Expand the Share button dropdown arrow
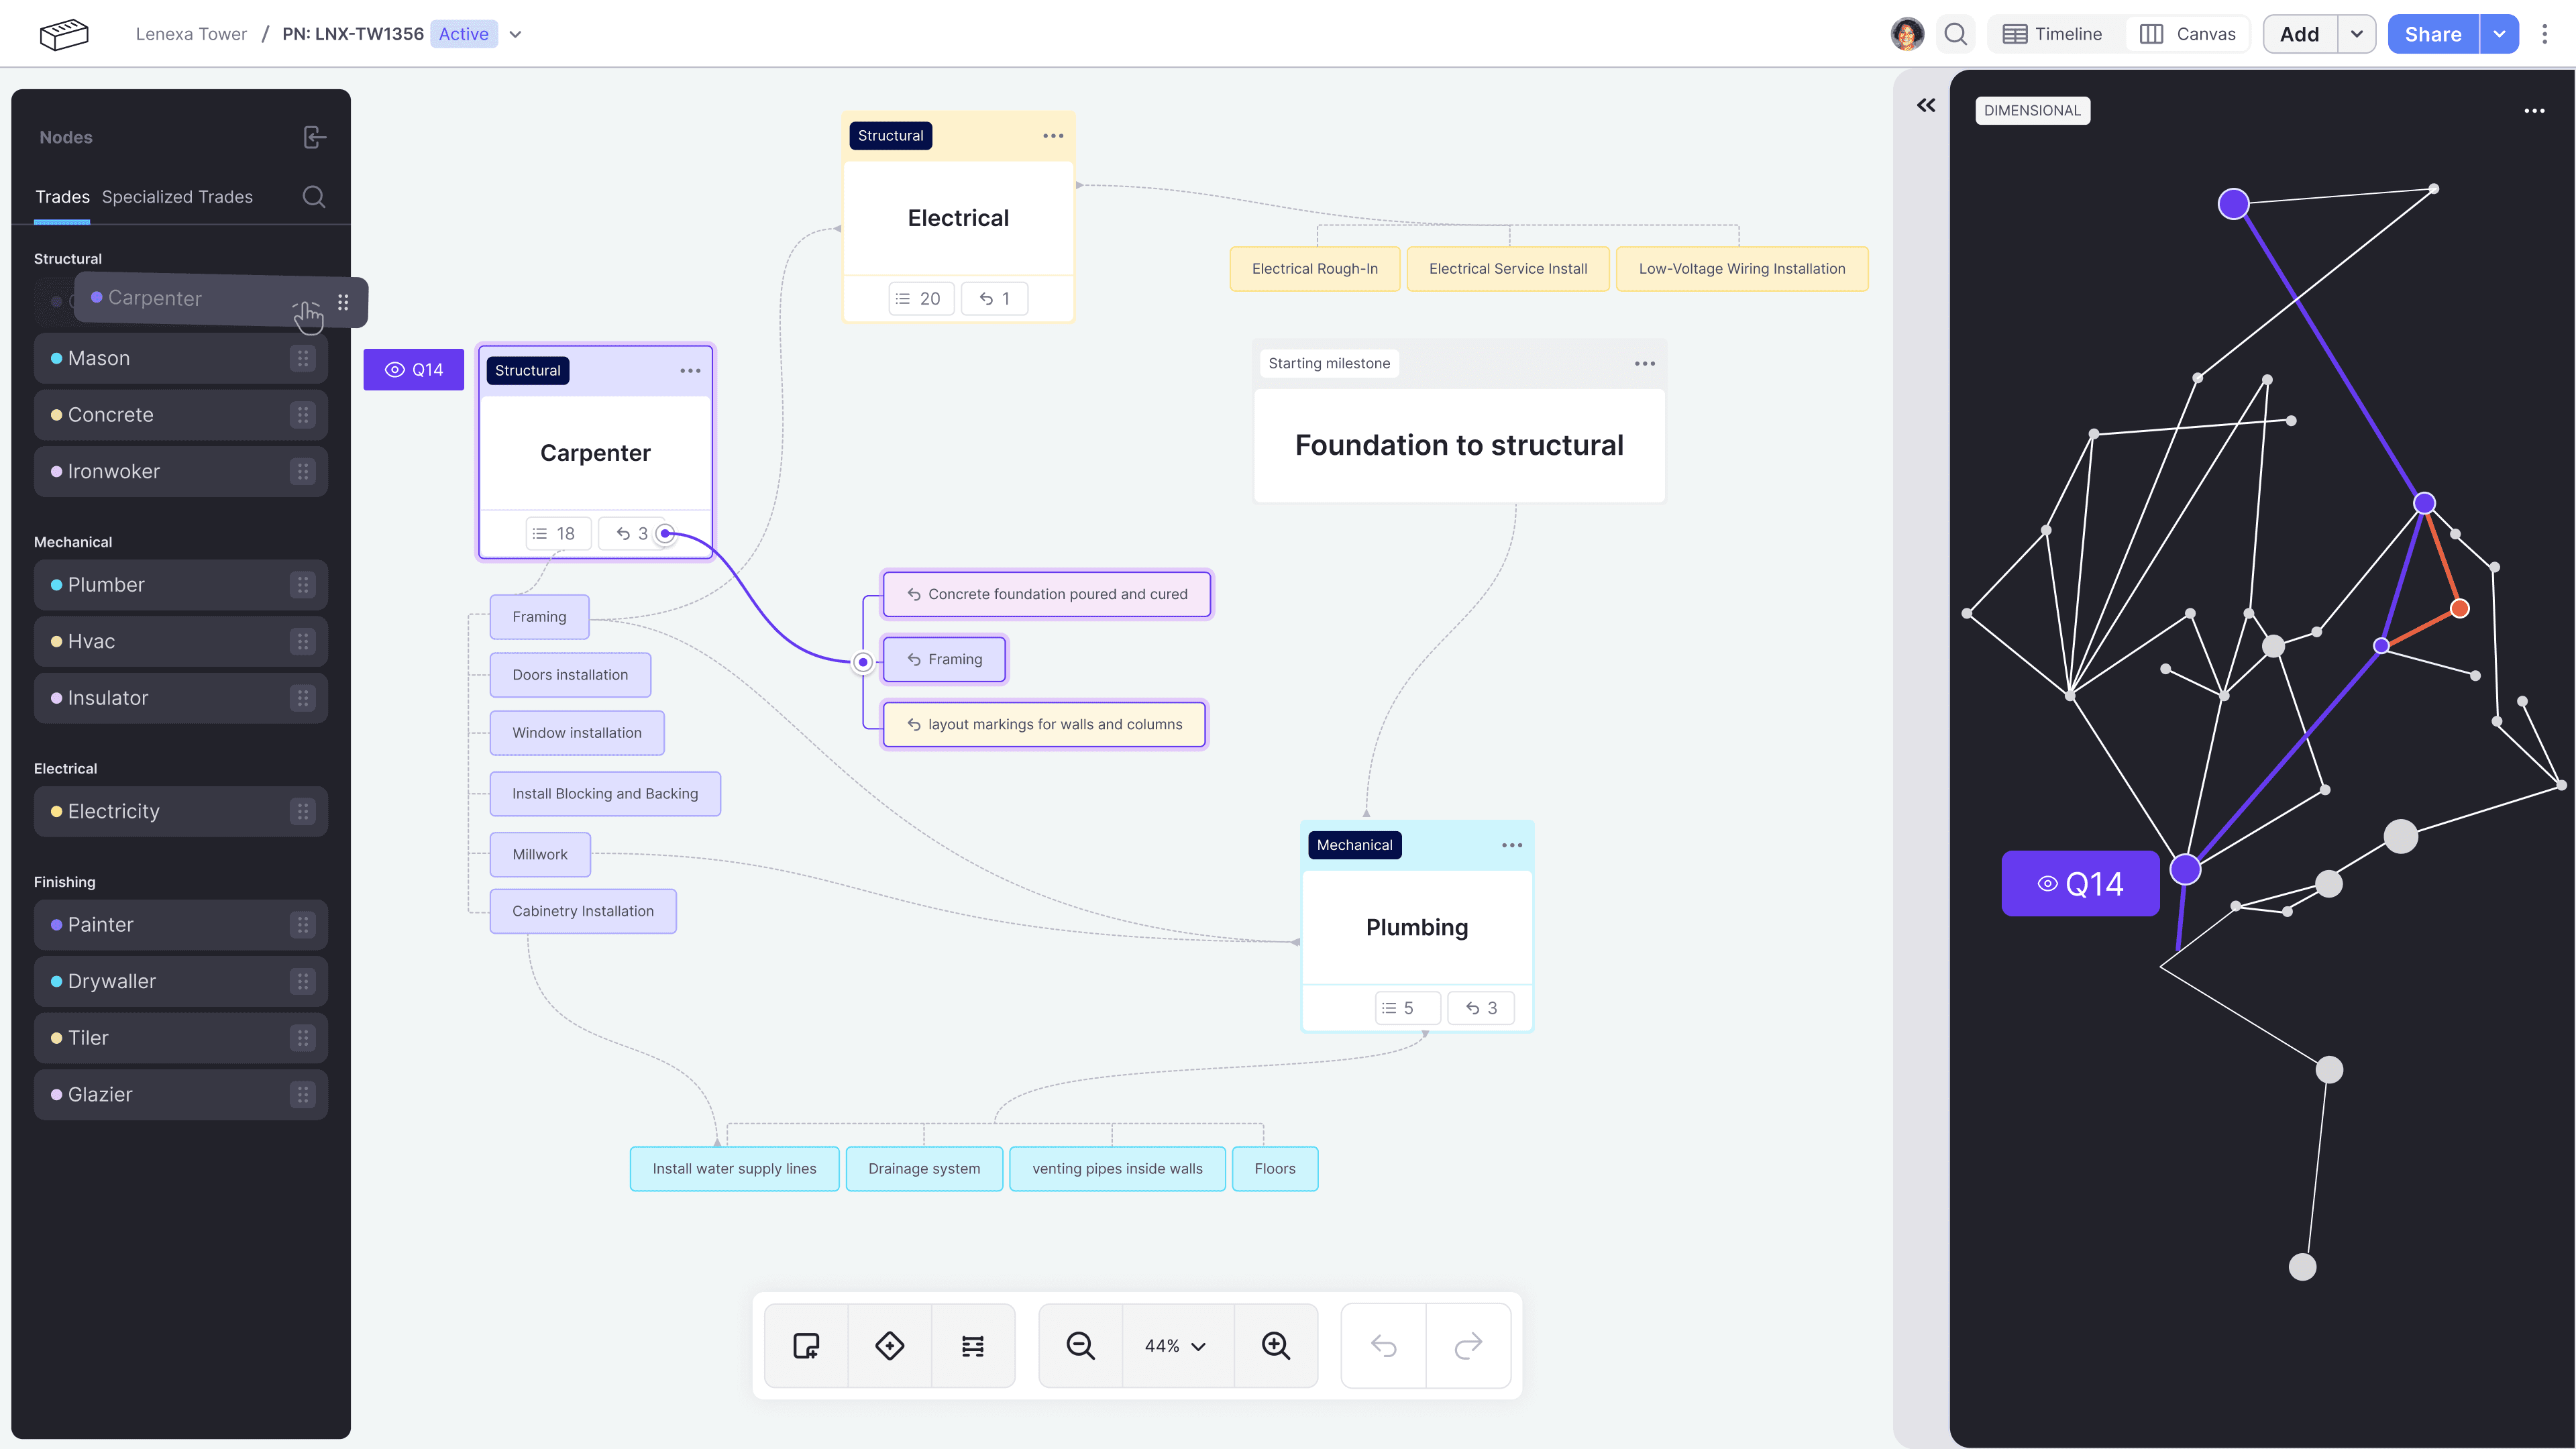2576x1449 pixels. click(x=2499, y=34)
